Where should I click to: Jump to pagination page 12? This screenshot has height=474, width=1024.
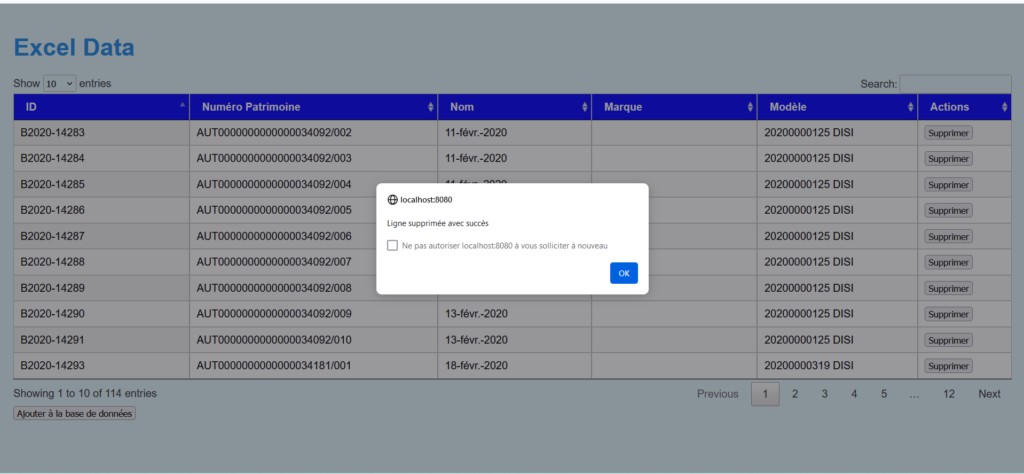[x=948, y=394]
